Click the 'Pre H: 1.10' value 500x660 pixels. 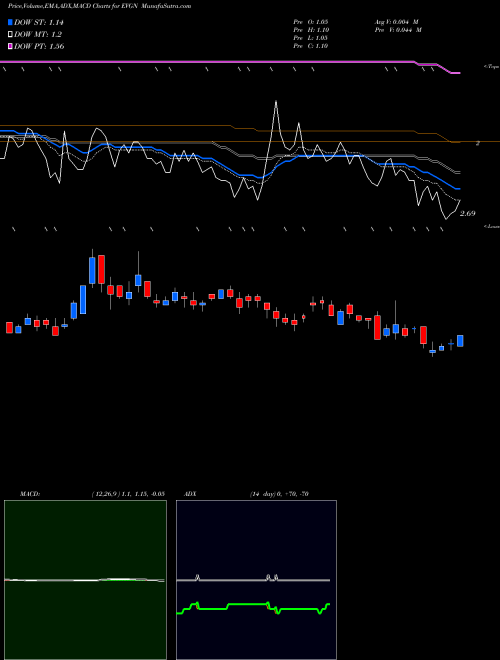click(x=311, y=30)
